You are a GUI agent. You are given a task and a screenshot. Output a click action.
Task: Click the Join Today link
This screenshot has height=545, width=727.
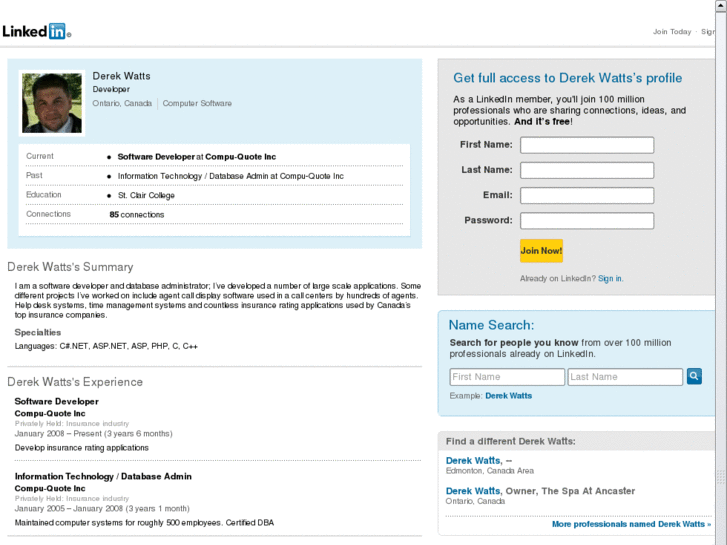tap(672, 32)
